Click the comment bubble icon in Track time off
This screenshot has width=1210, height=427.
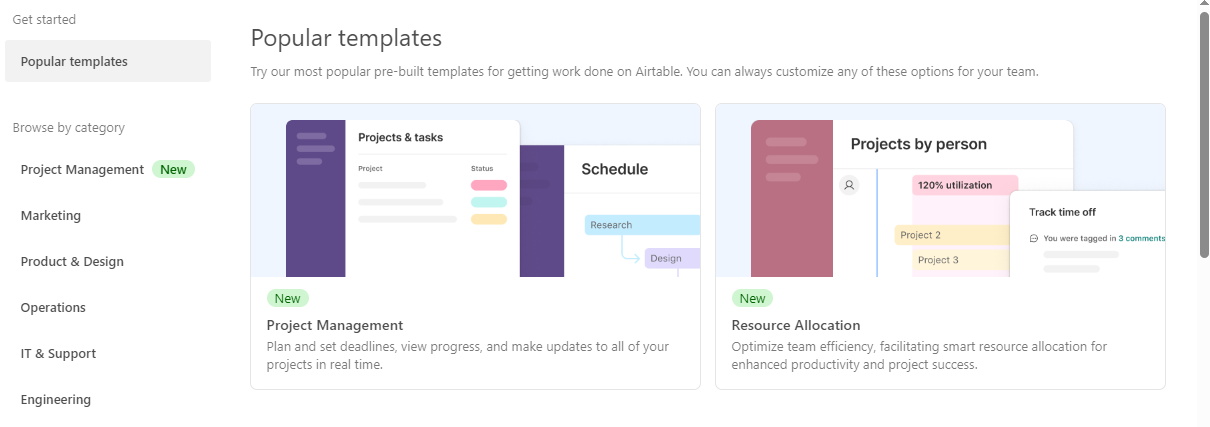click(1034, 239)
